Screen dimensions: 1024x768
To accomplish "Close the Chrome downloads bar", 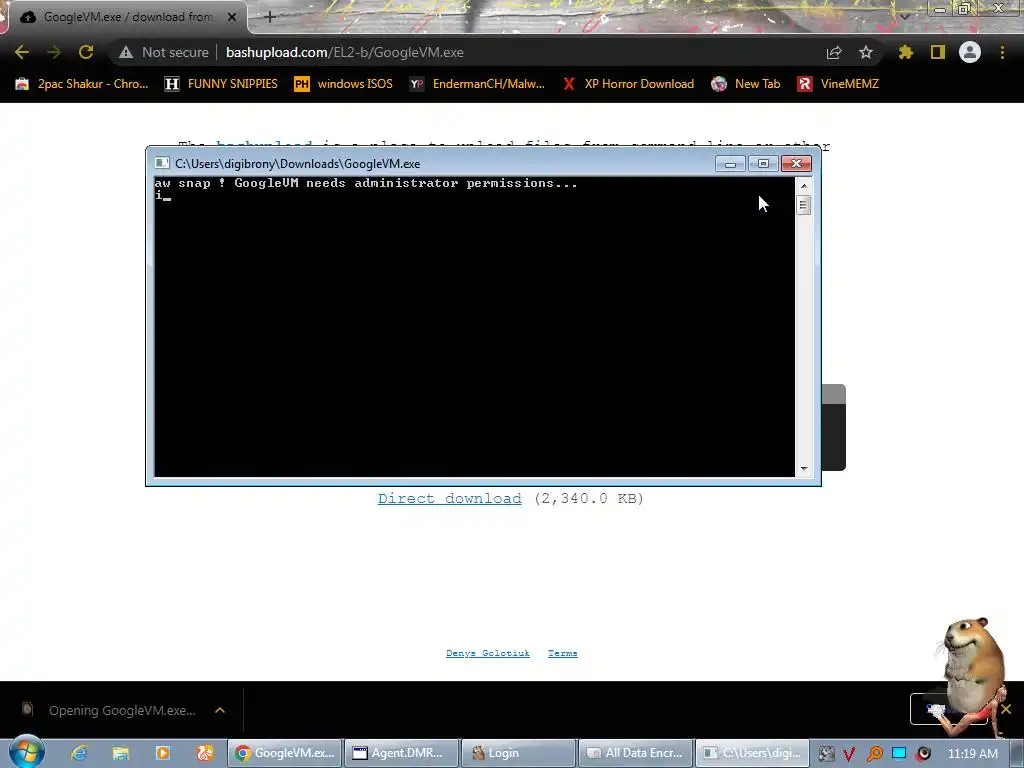I will 1006,709.
